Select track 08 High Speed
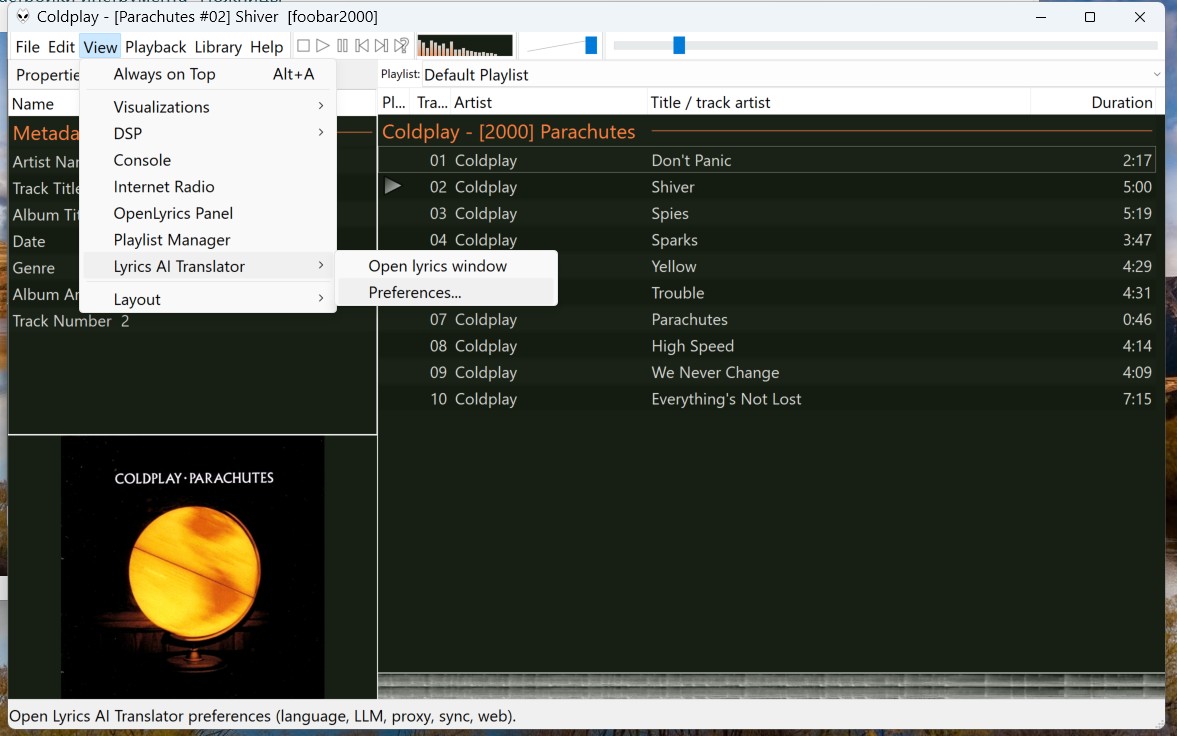 tap(766, 345)
